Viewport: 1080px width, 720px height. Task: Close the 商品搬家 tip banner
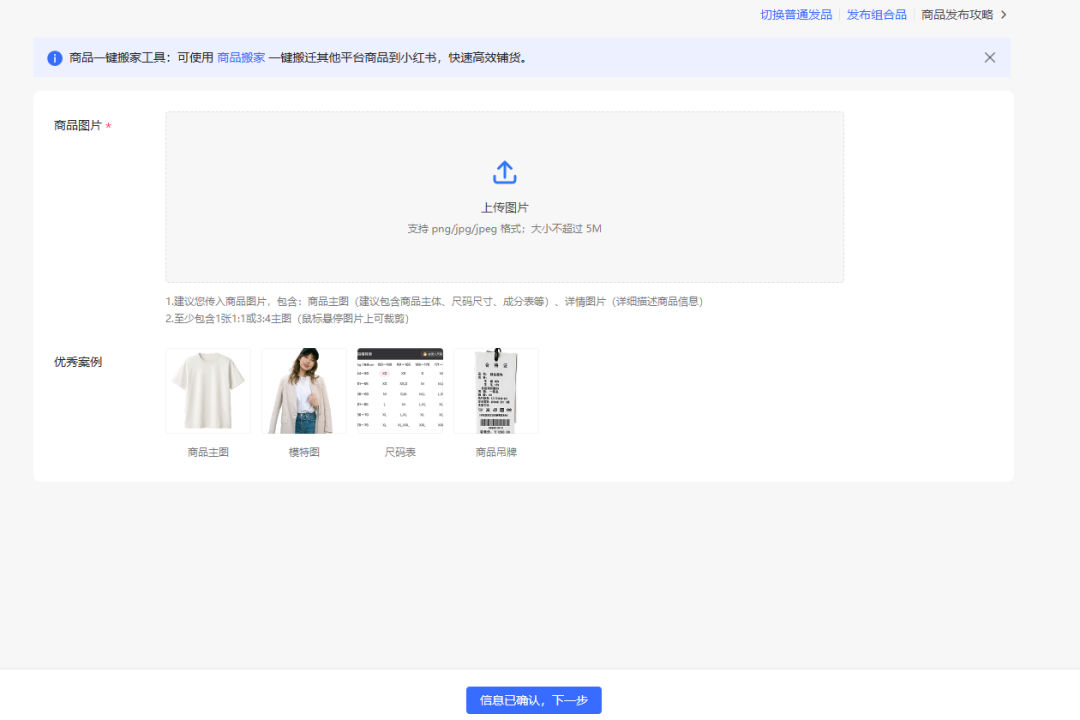(x=989, y=57)
